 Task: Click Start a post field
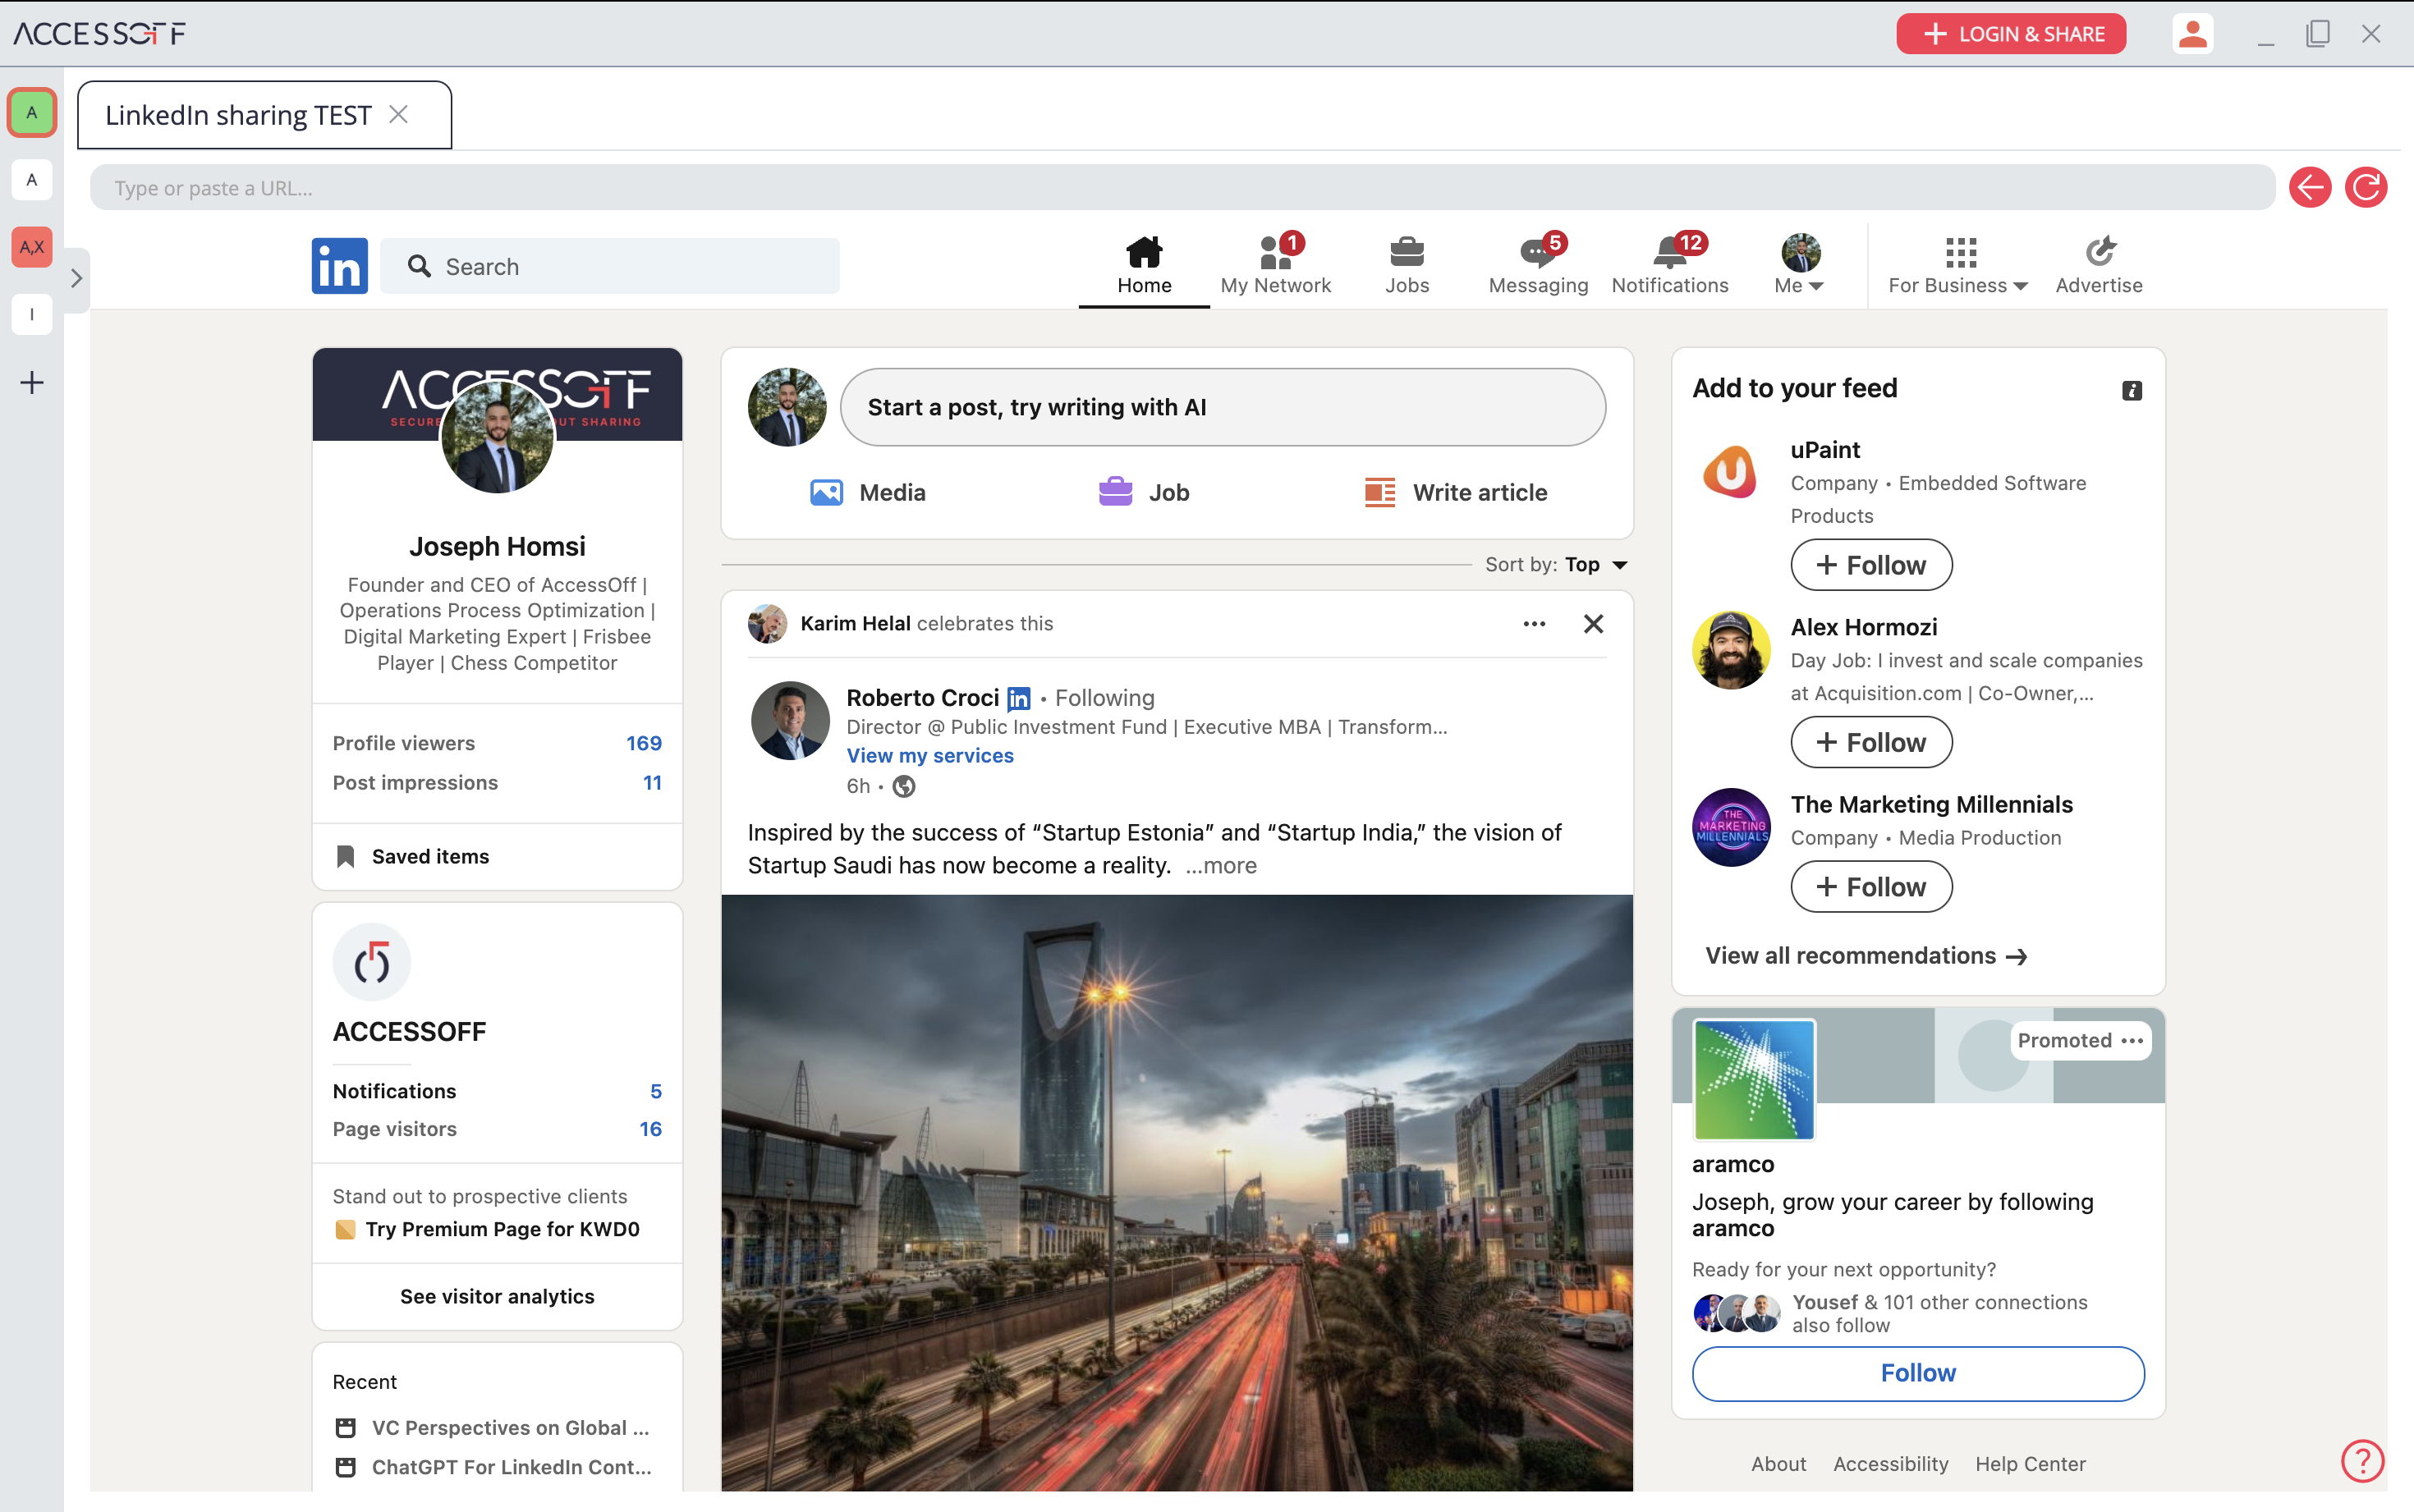1223,407
